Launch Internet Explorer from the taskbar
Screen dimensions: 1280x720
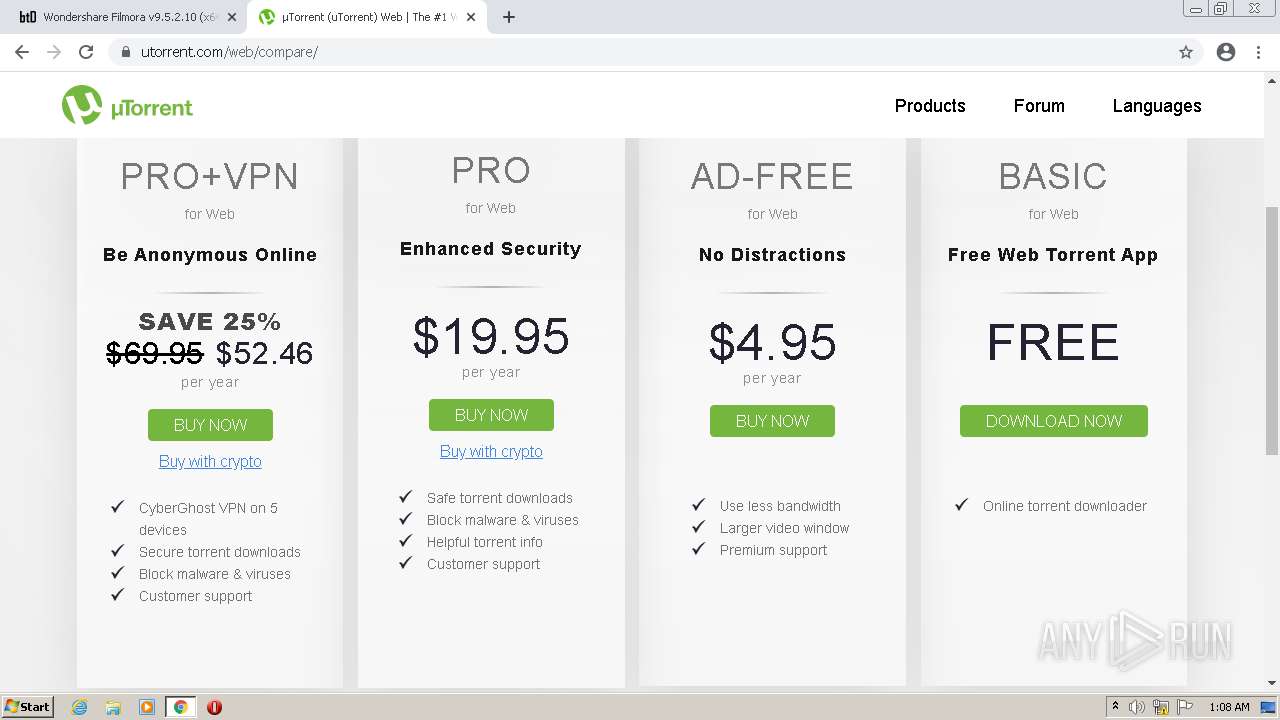[x=79, y=707]
